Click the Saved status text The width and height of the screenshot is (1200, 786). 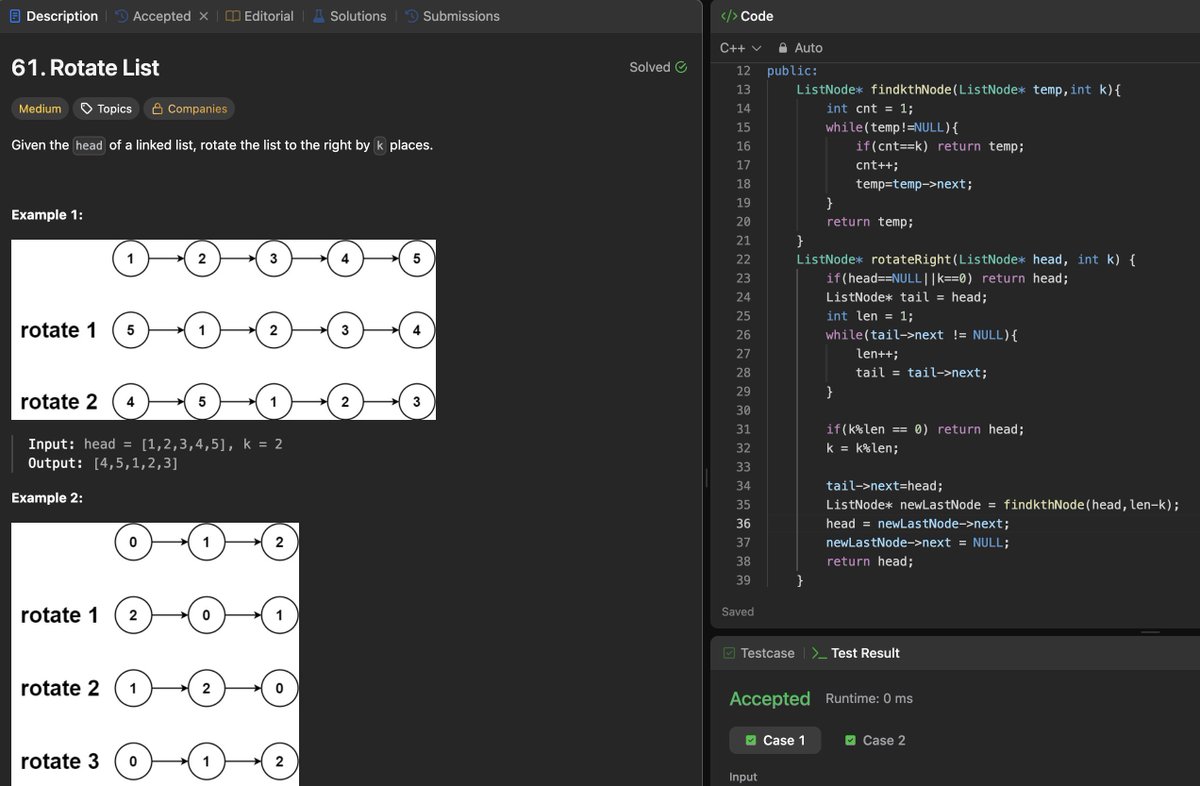click(x=738, y=611)
